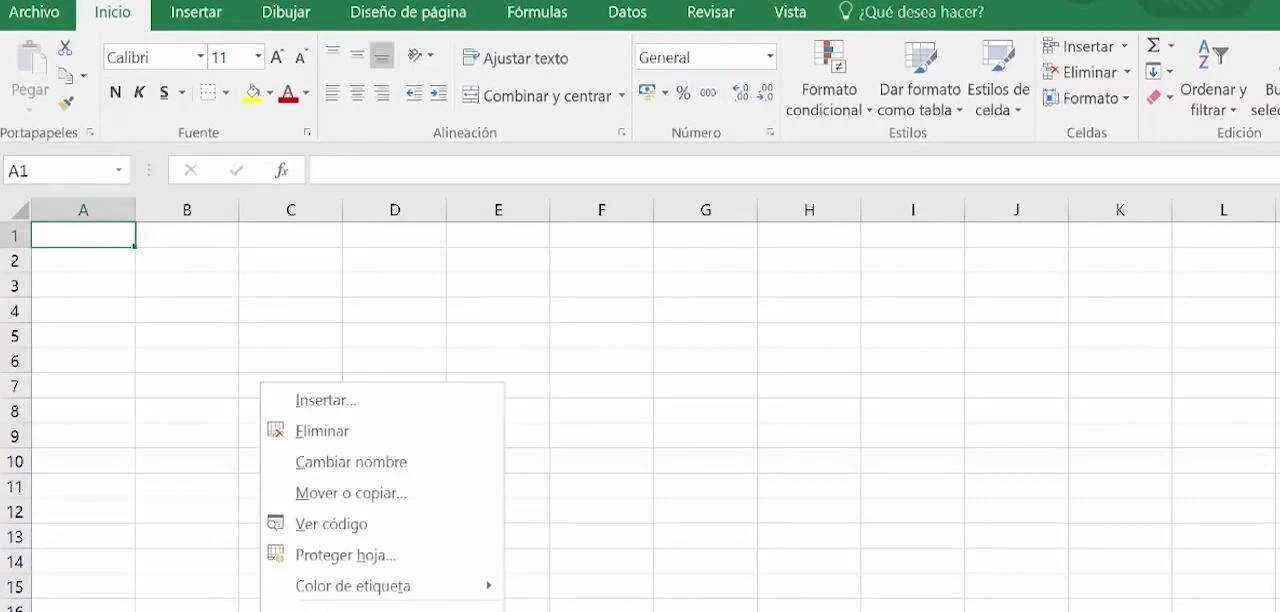The width and height of the screenshot is (1280, 612).
Task: Toggle bold N formatting
Action: [115, 93]
